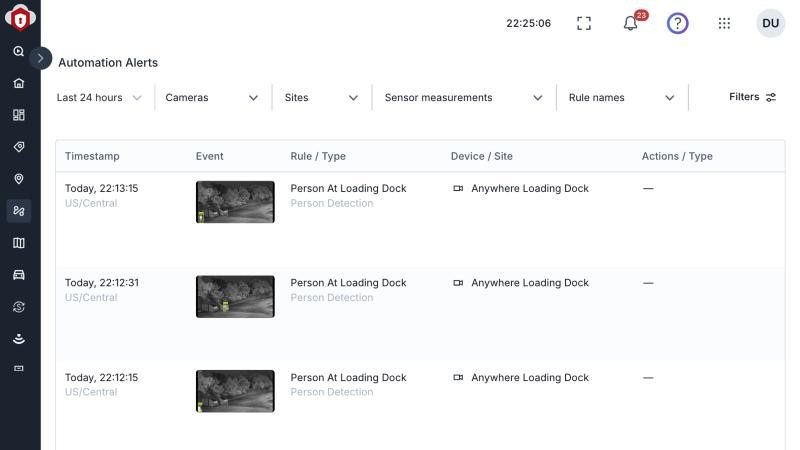This screenshot has width=800, height=450.
Task: Click Anywhere Loading Dock device in 22:12:15 row
Action: point(530,378)
